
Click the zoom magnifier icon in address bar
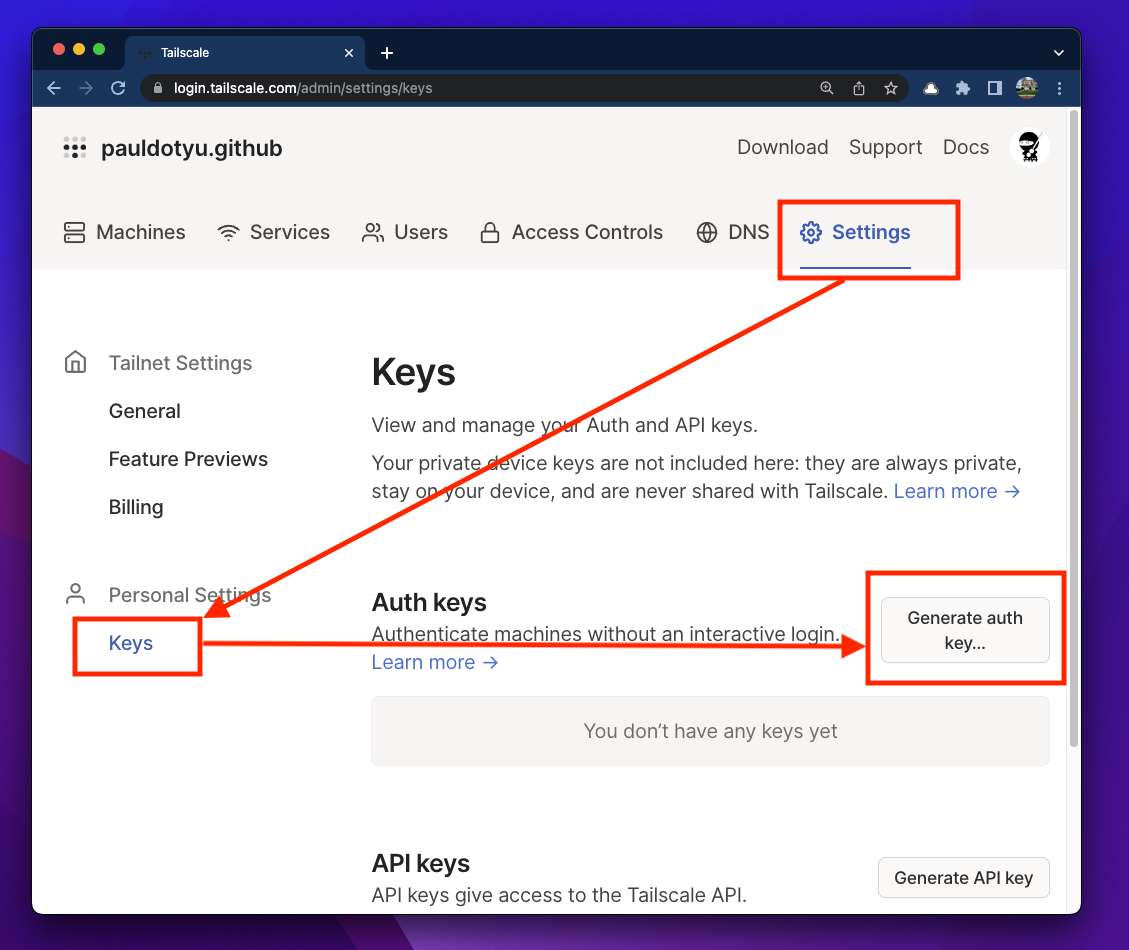point(826,88)
